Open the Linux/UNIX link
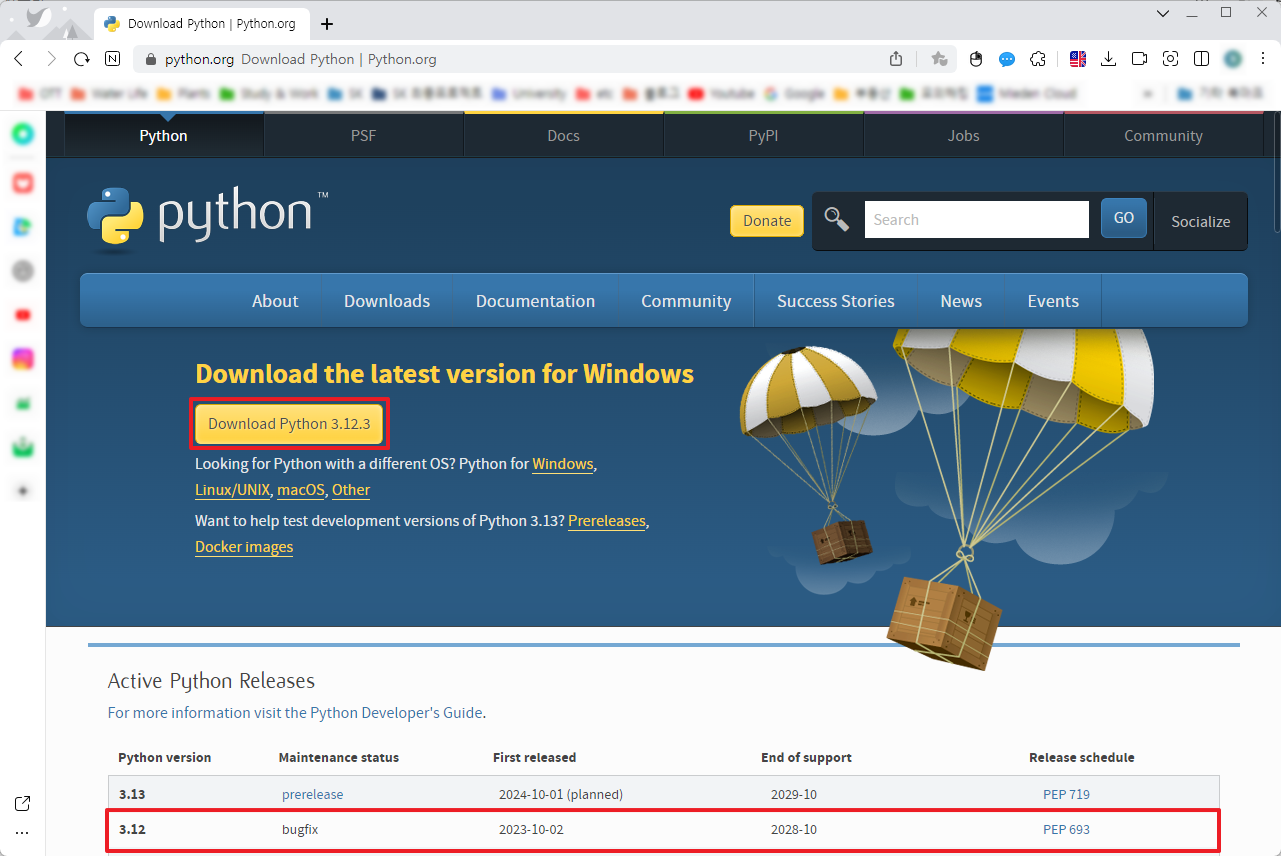Viewport: 1281px width, 856px height. click(x=232, y=490)
